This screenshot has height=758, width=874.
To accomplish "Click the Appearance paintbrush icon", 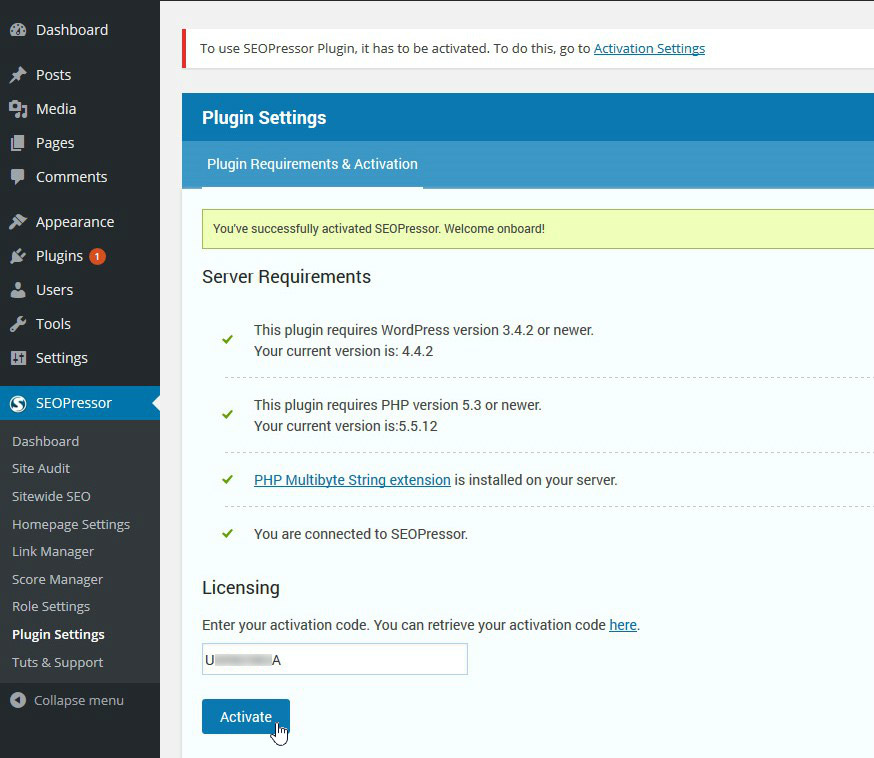I will [x=18, y=222].
